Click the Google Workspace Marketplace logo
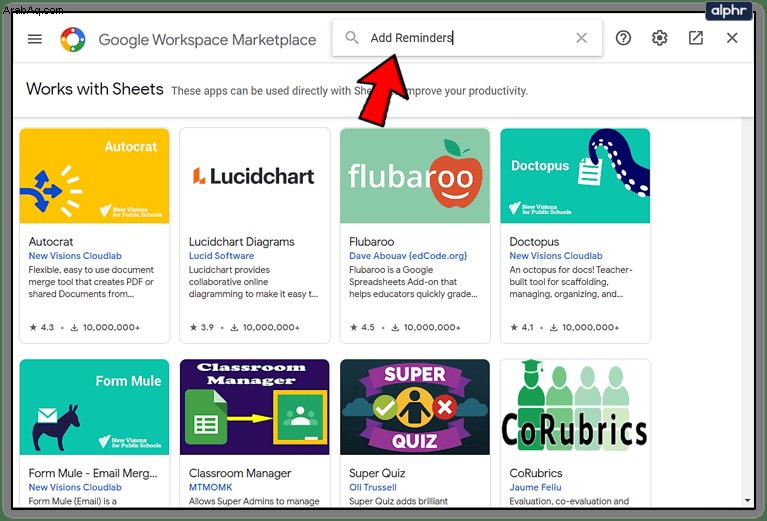The image size is (767, 521). pos(72,39)
